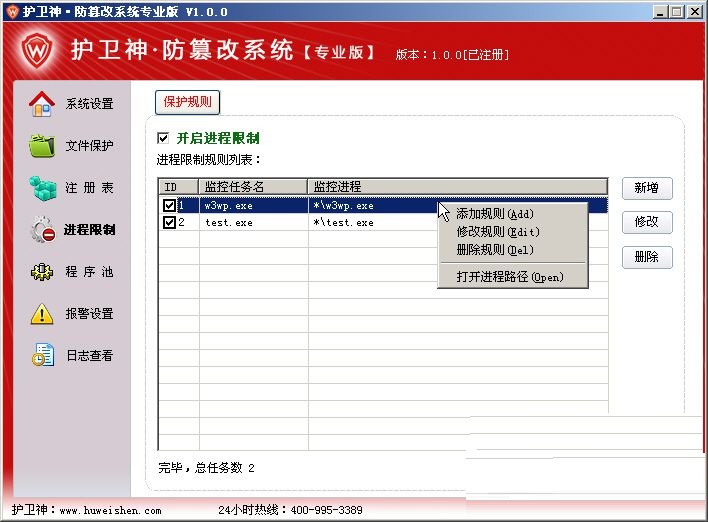This screenshot has height=522, width=708.
Task: Click the house icon for 系统设置
Action: point(41,103)
